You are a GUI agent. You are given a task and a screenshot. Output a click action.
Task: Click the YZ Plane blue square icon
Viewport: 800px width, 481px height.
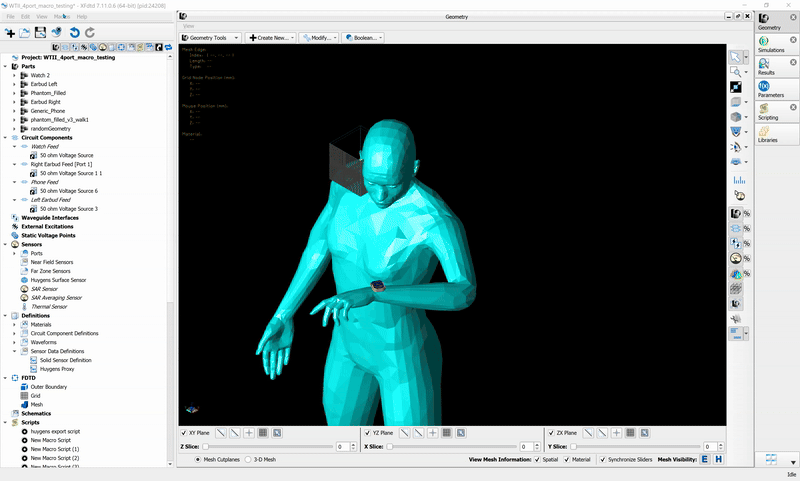461,433
